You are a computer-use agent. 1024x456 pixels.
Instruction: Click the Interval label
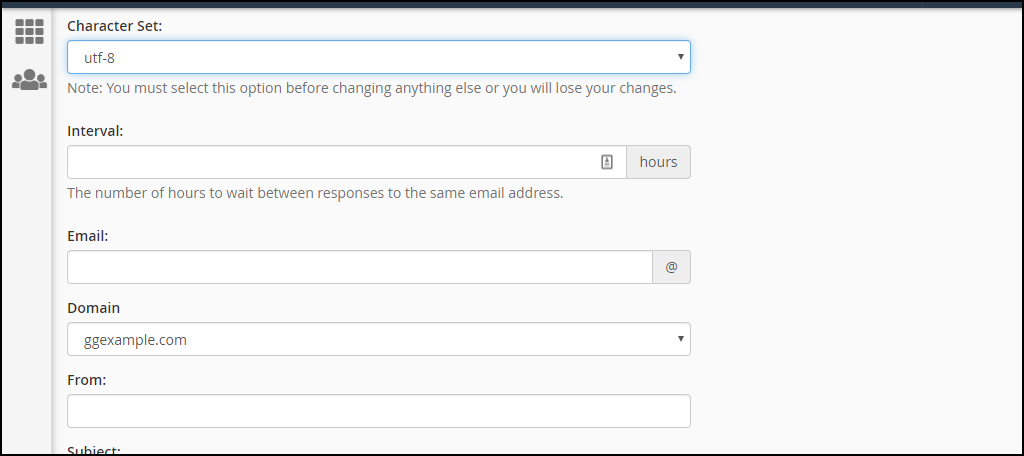pos(95,130)
